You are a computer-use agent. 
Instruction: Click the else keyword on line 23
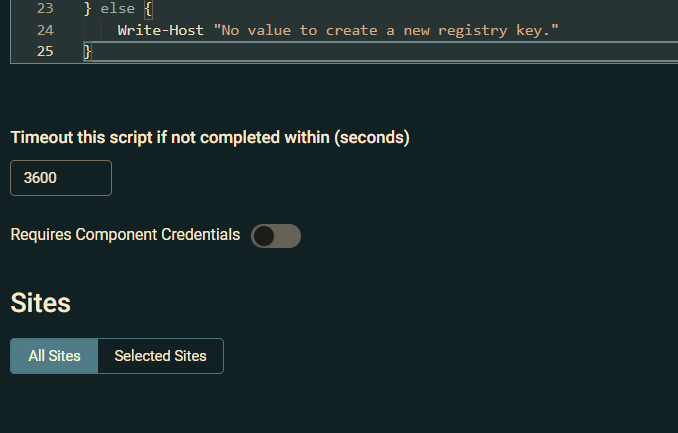coord(118,9)
